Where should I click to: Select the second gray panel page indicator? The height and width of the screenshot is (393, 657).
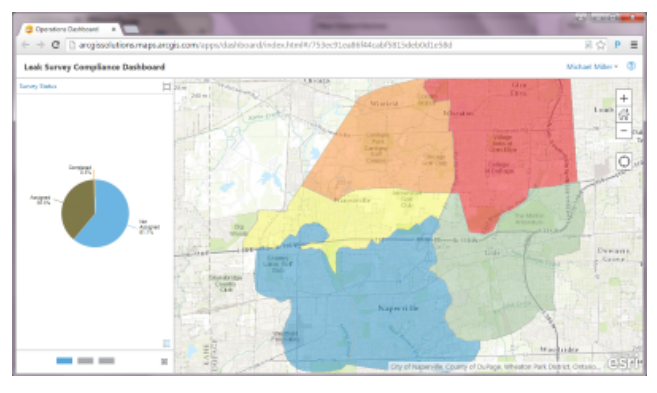(85, 361)
